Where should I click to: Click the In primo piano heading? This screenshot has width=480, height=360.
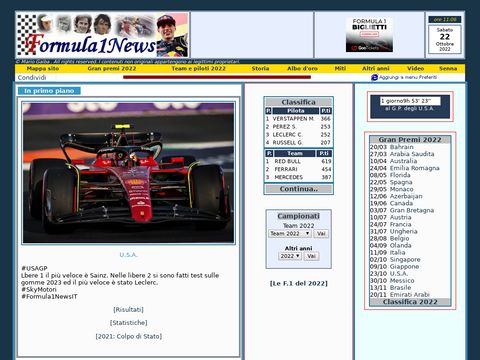click(49, 91)
